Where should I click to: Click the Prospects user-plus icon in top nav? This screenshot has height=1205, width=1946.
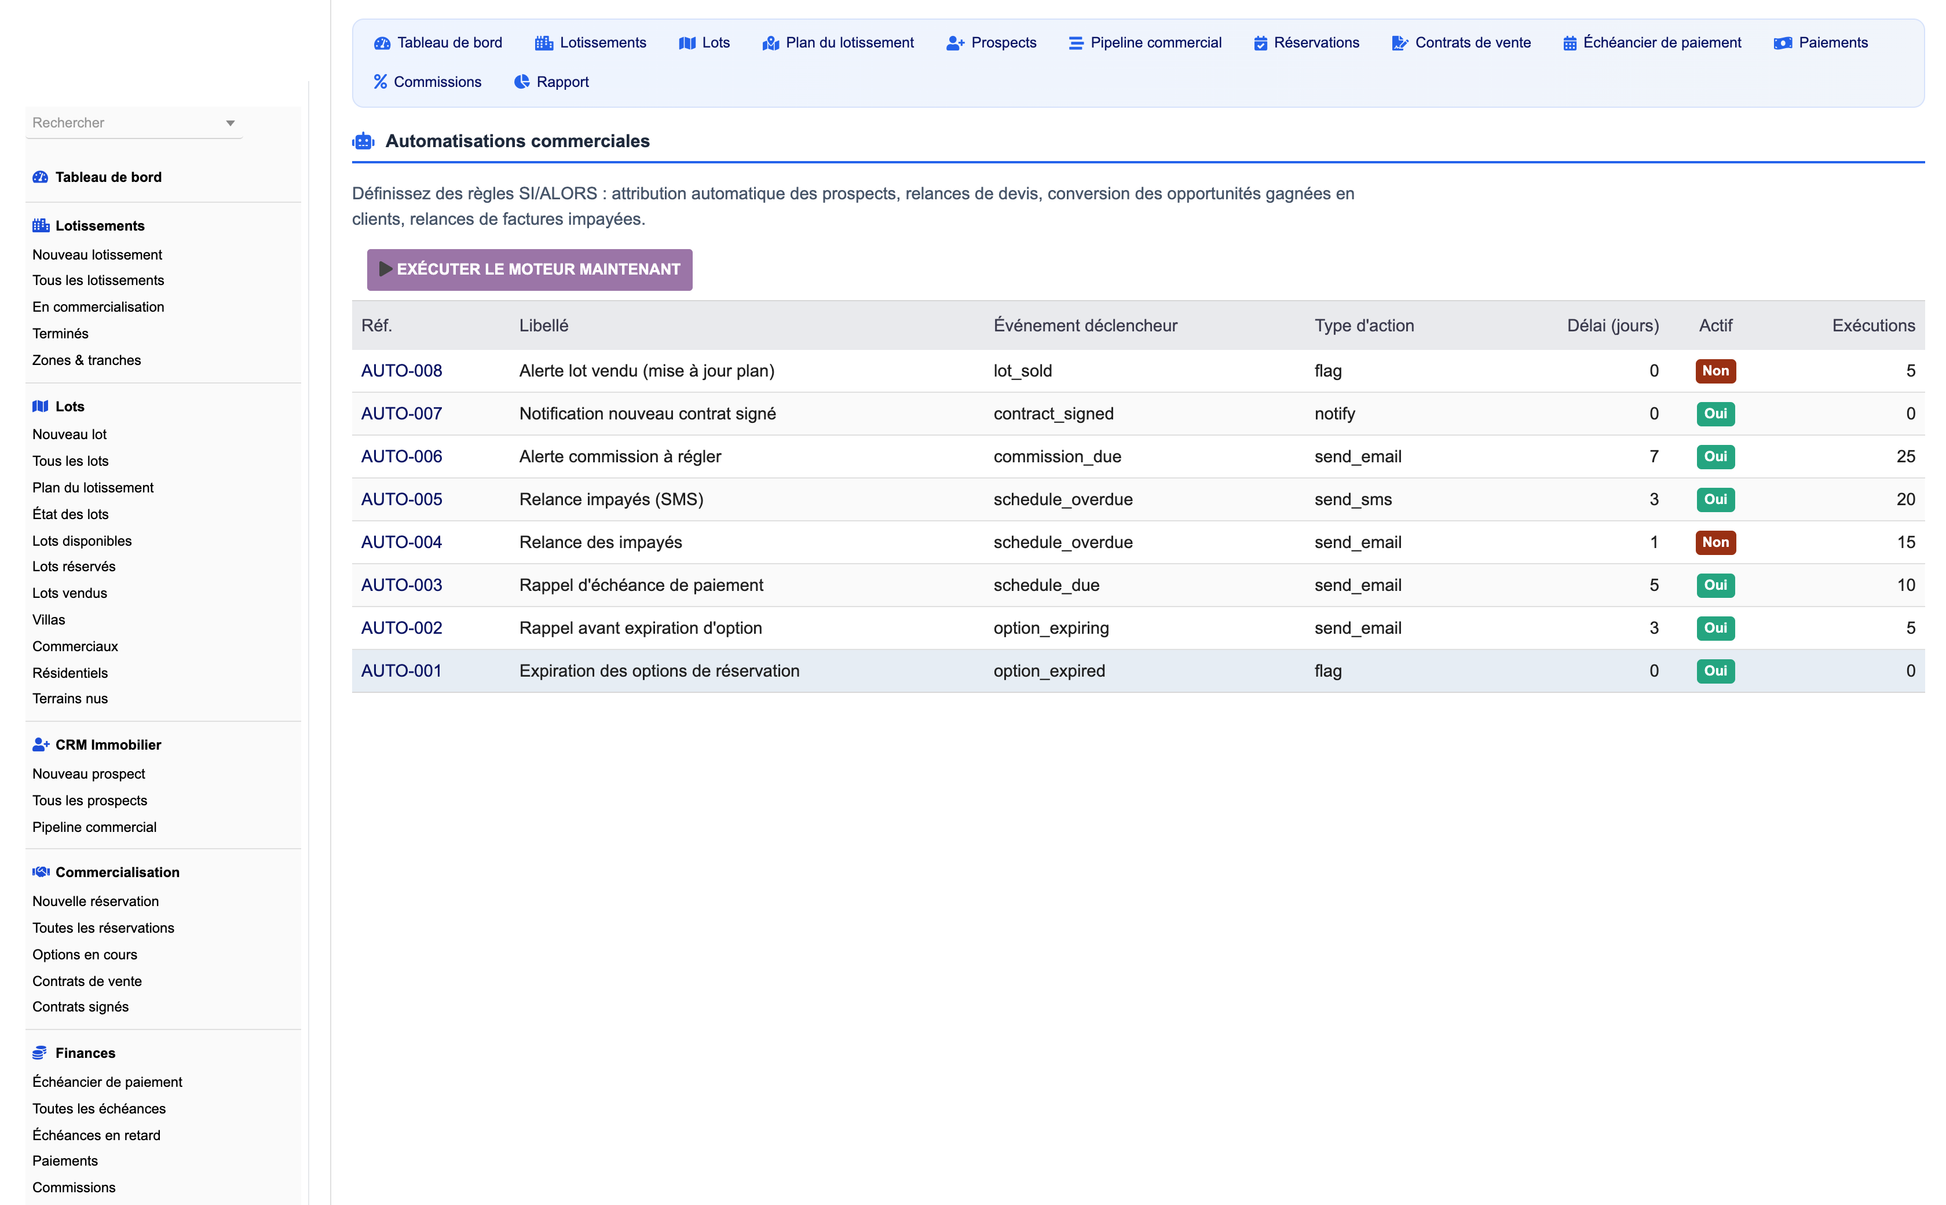click(955, 43)
